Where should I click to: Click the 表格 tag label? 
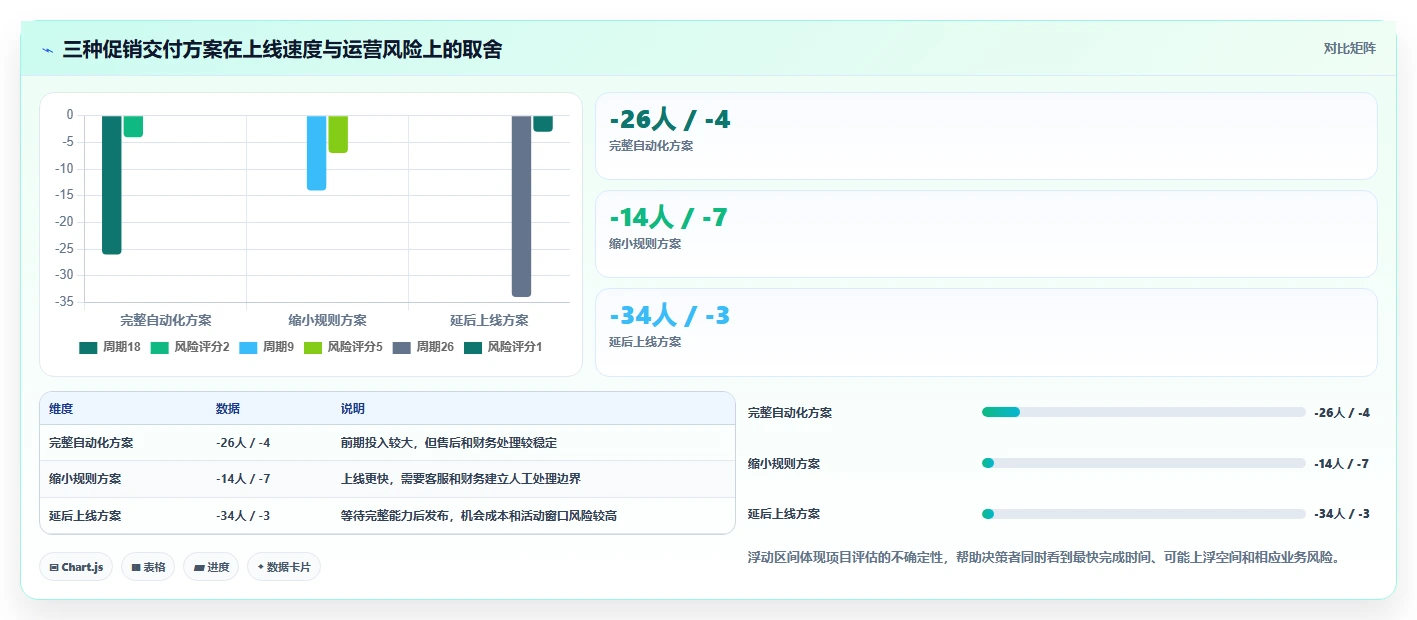point(154,567)
